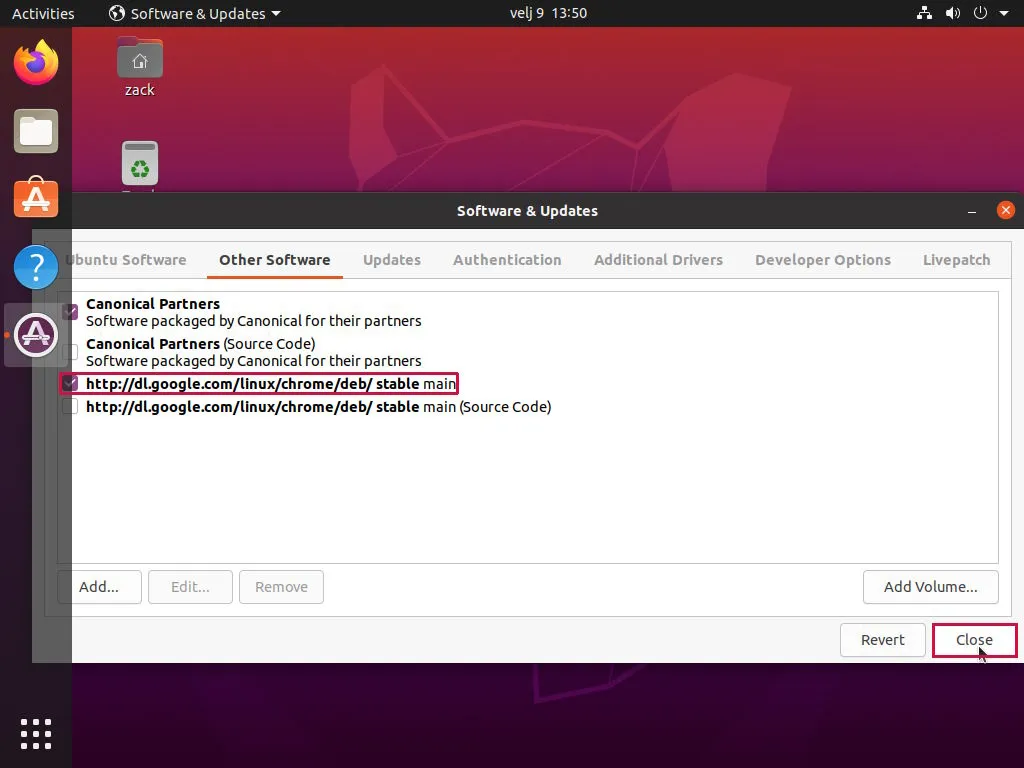Image resolution: width=1024 pixels, height=768 pixels.
Task: Select Canonical Partners row text
Action: pos(253,312)
